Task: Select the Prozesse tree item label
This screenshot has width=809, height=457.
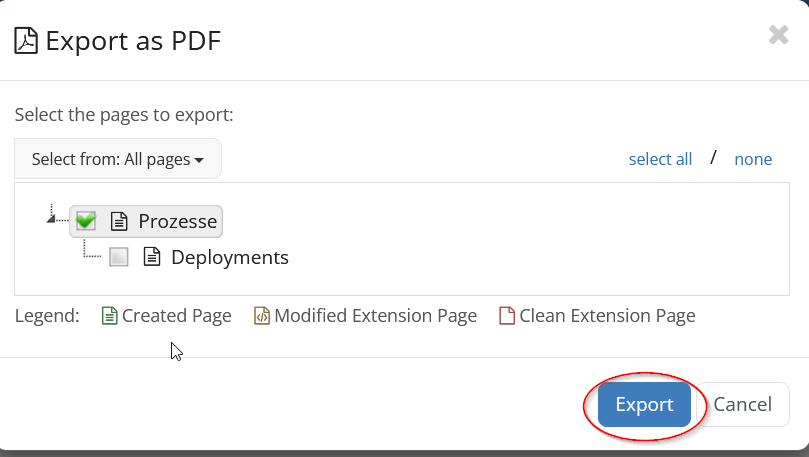Action: [x=177, y=221]
